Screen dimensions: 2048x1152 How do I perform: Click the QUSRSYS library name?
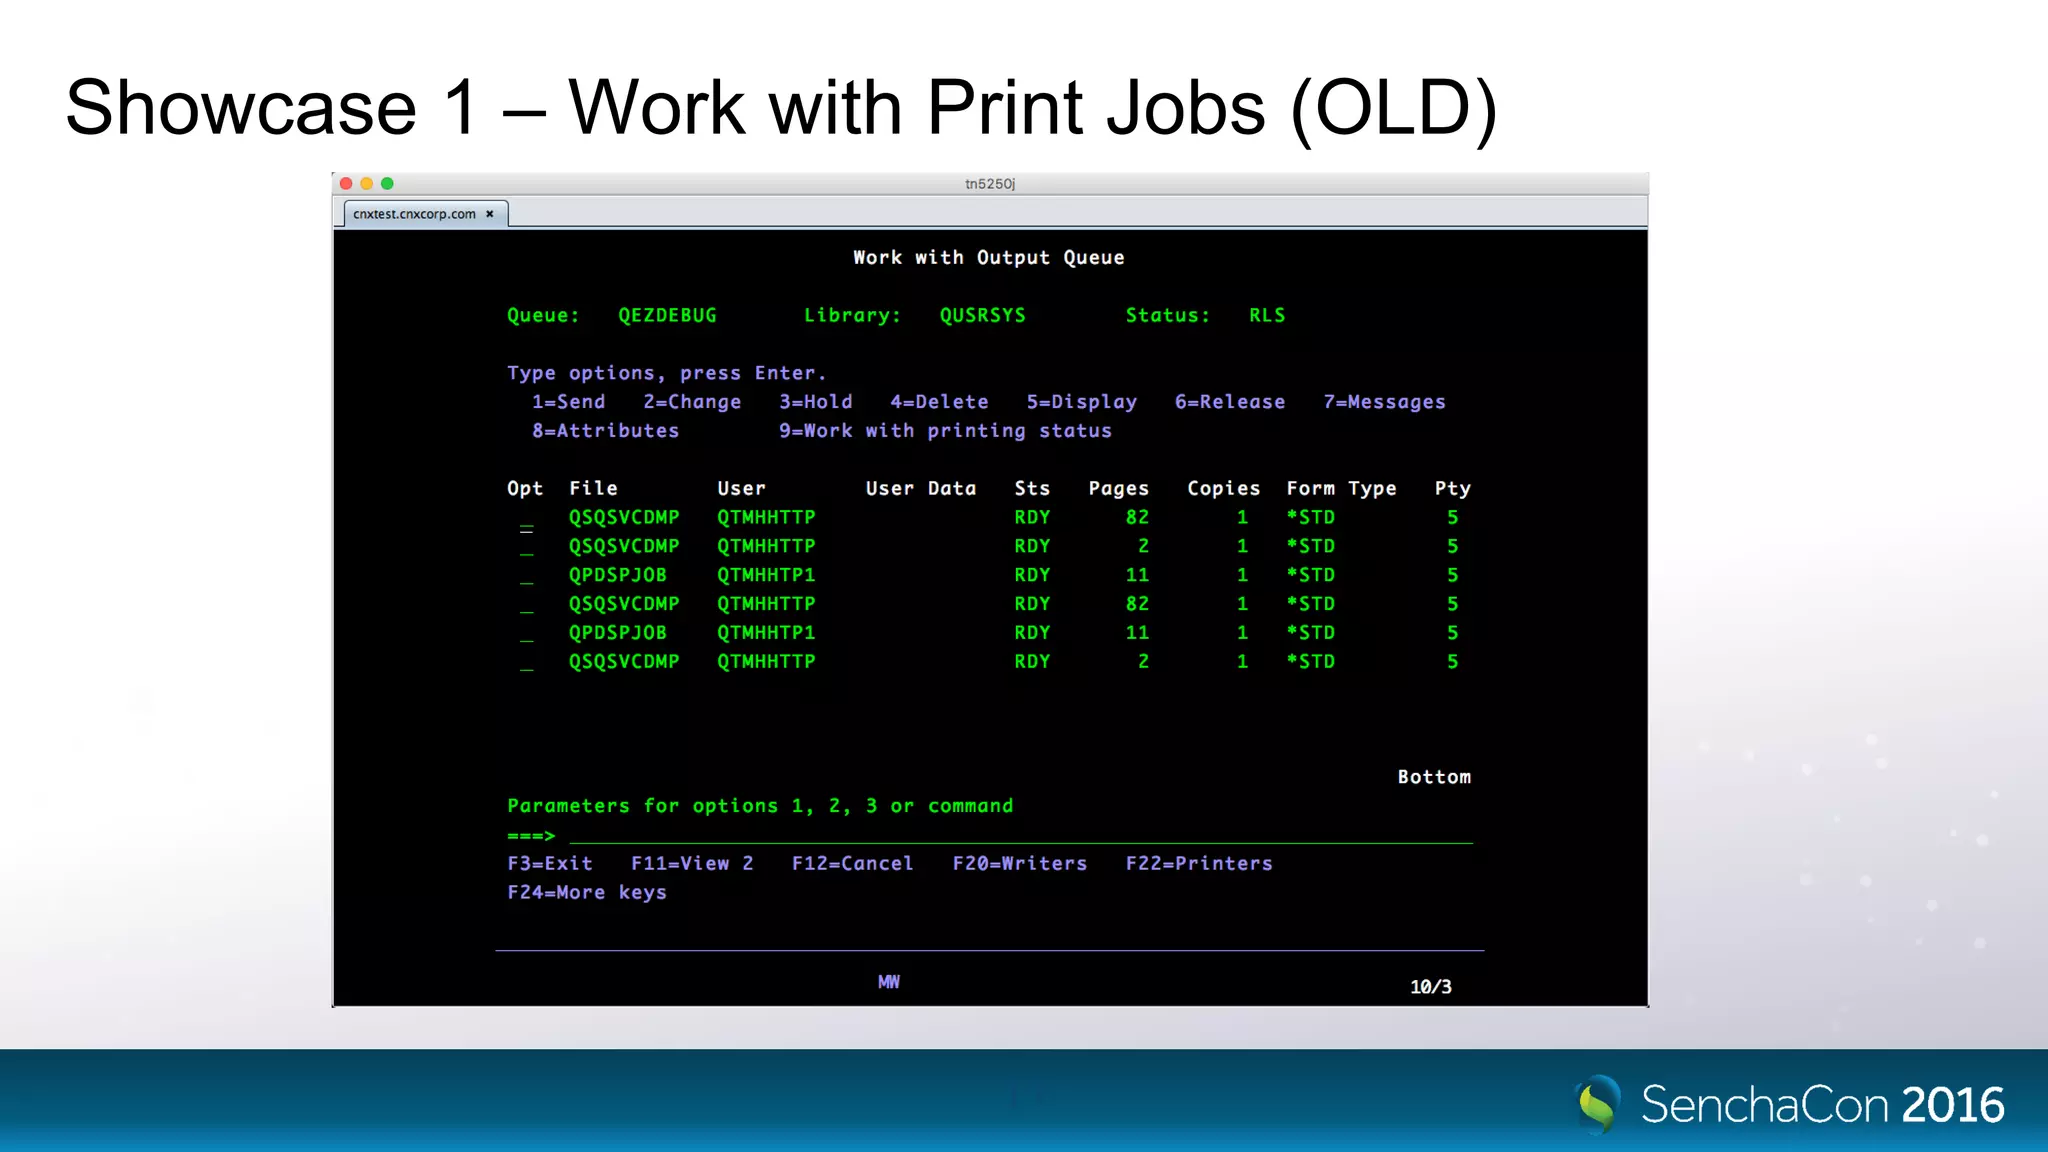coord(983,315)
